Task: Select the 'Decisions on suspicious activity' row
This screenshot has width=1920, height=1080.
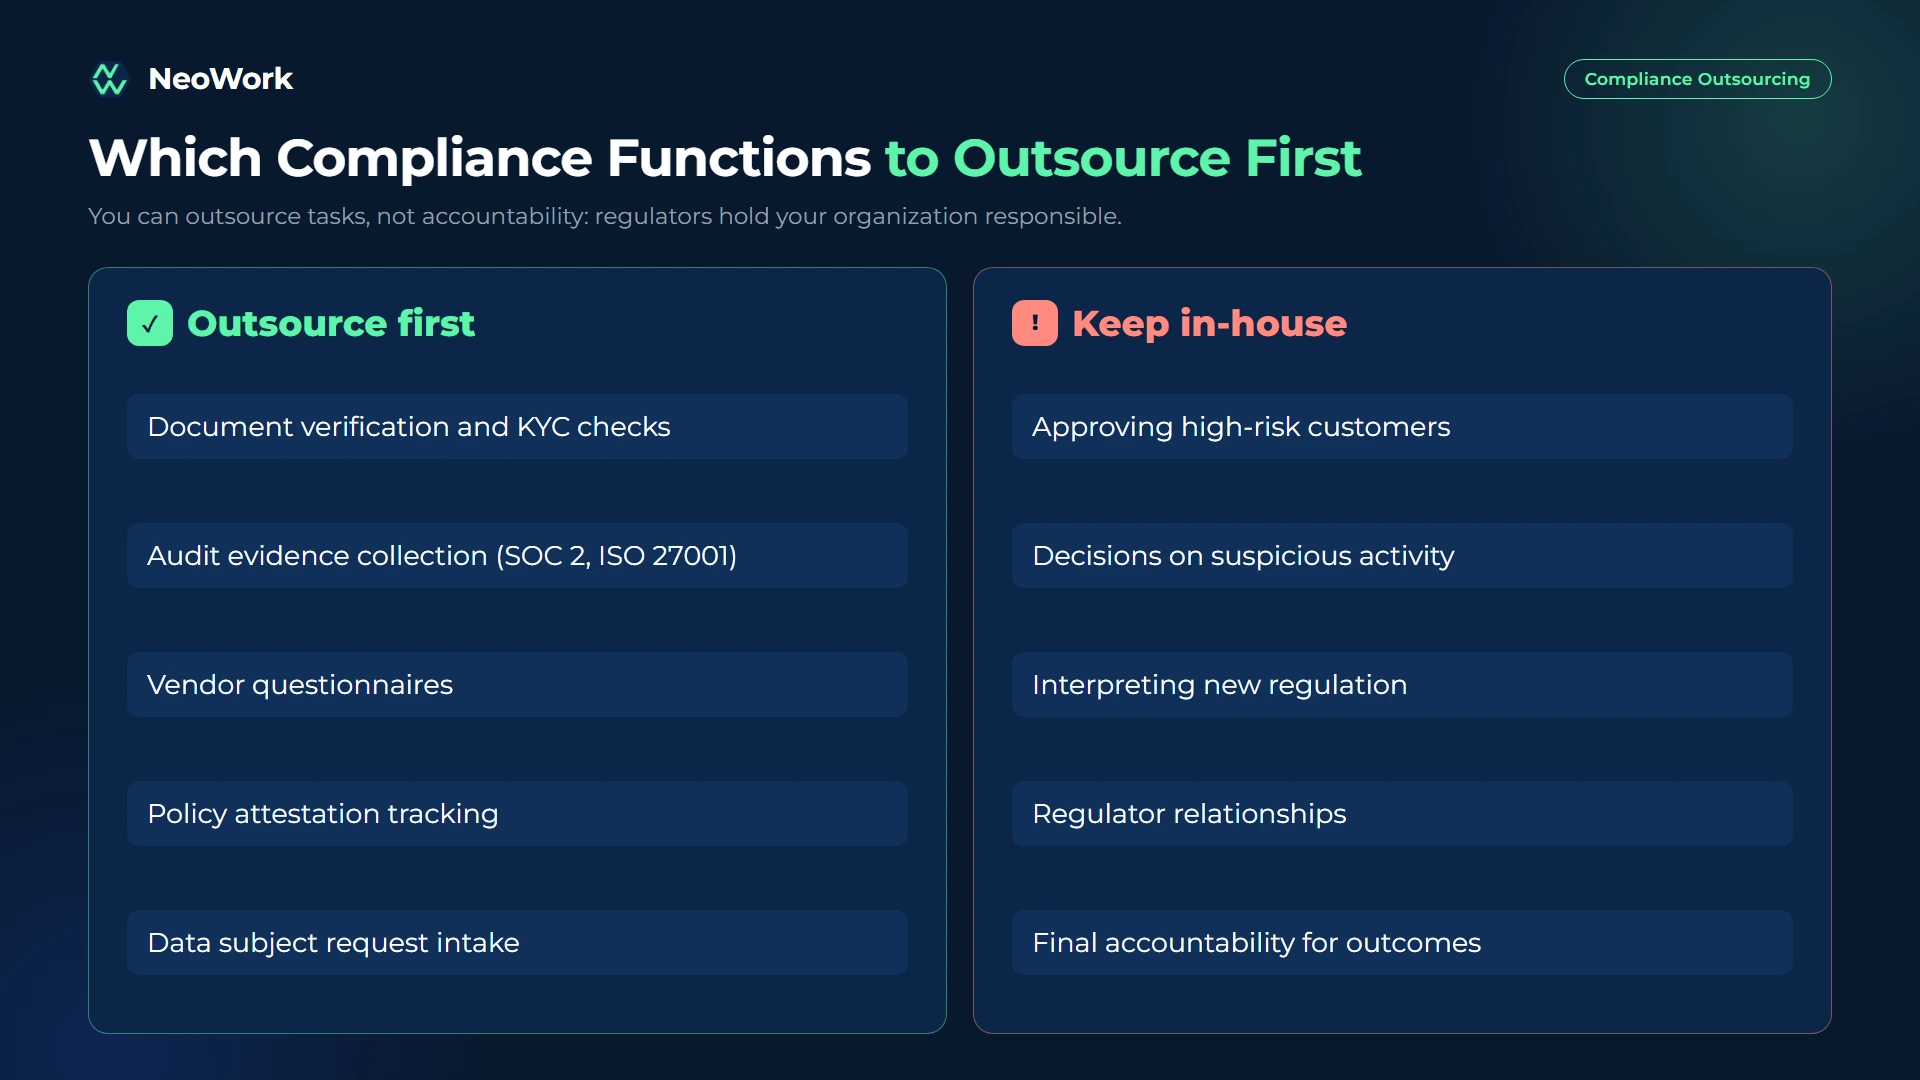Action: pos(1402,556)
